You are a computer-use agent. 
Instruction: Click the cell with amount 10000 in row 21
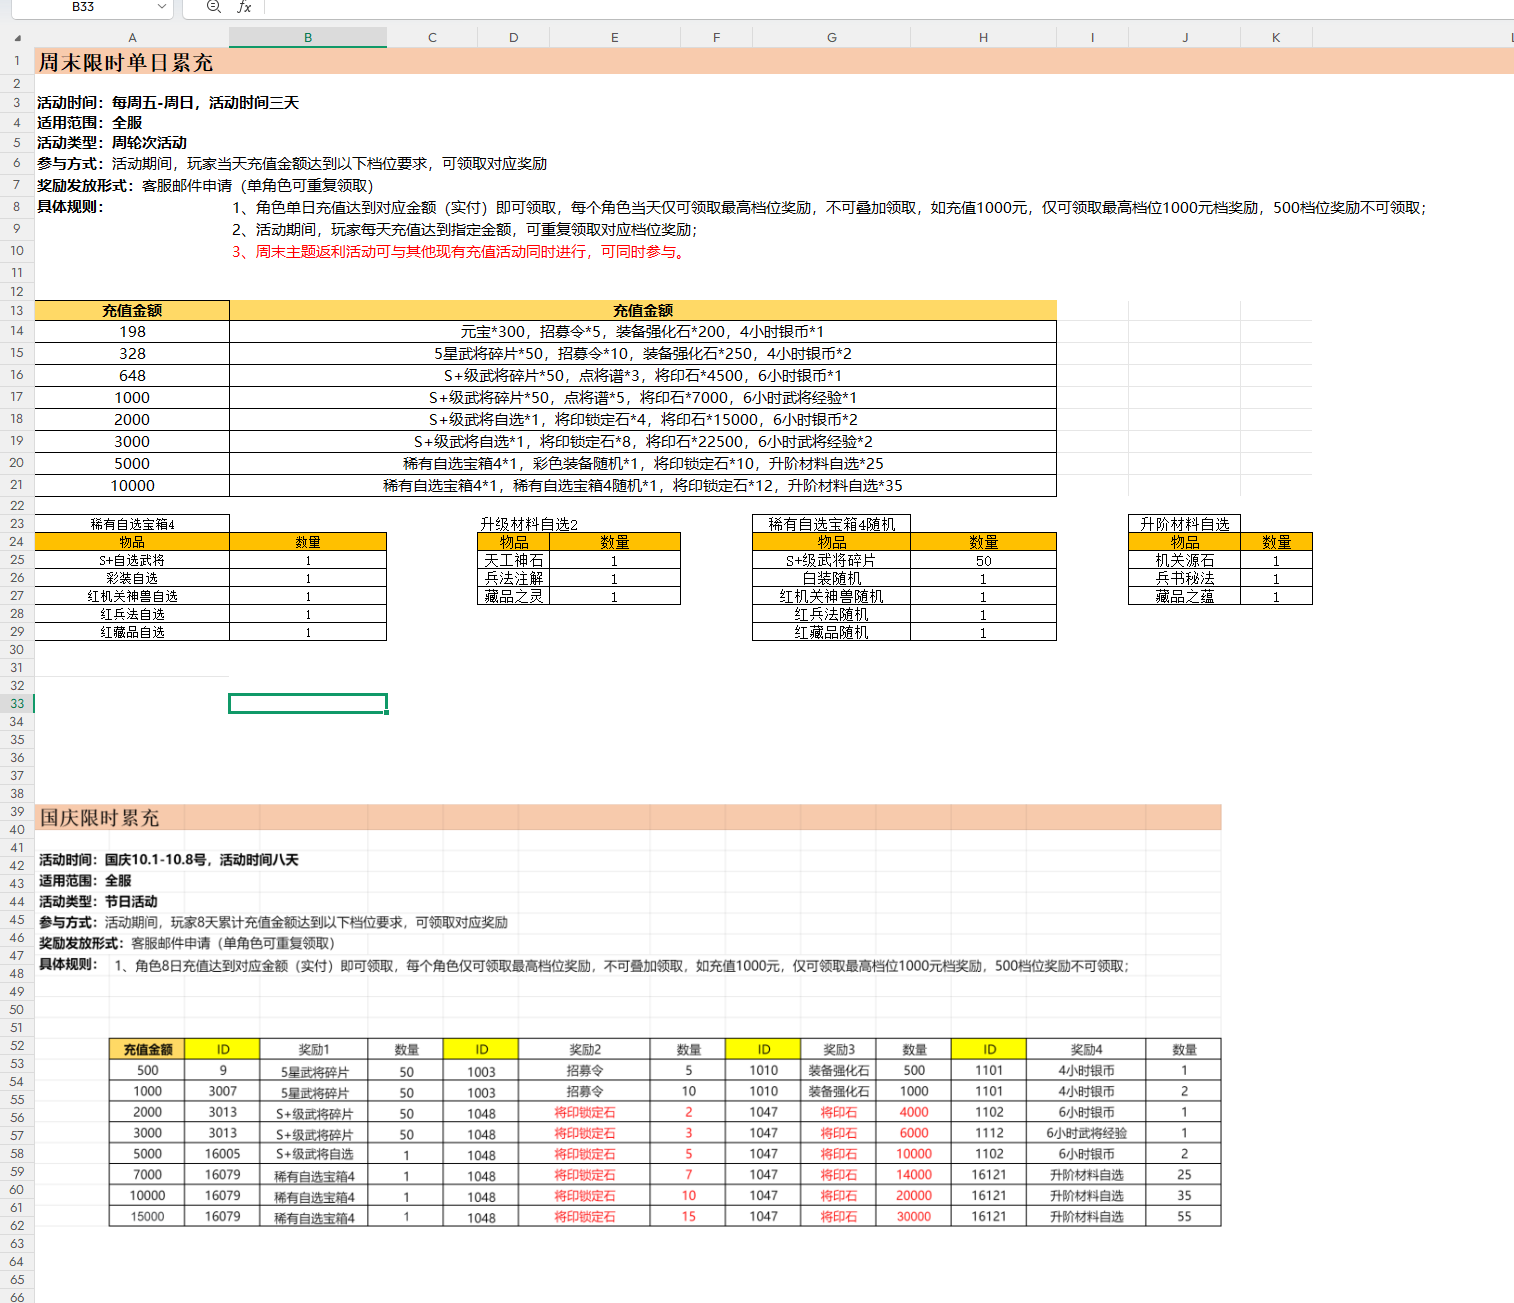click(x=132, y=486)
